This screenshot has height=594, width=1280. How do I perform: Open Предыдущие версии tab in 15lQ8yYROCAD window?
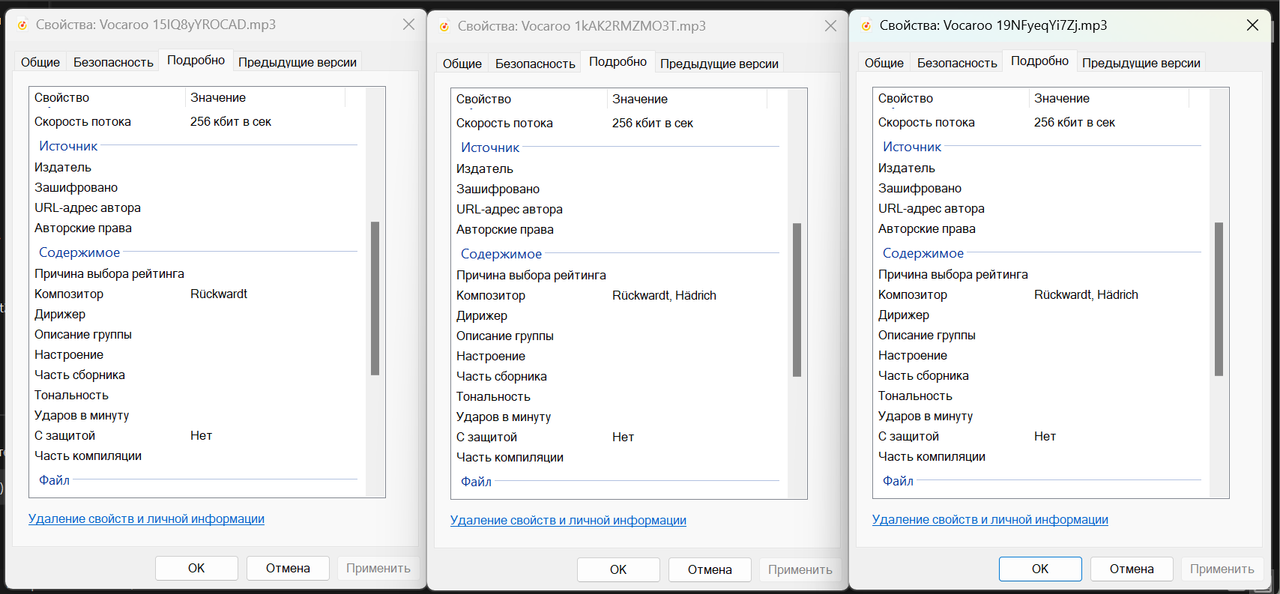(297, 62)
